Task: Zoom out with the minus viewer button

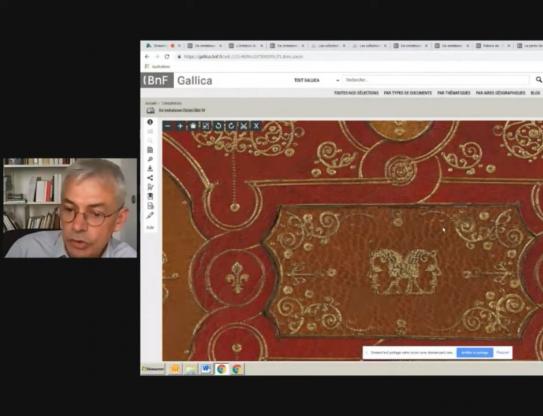Action: pos(168,126)
